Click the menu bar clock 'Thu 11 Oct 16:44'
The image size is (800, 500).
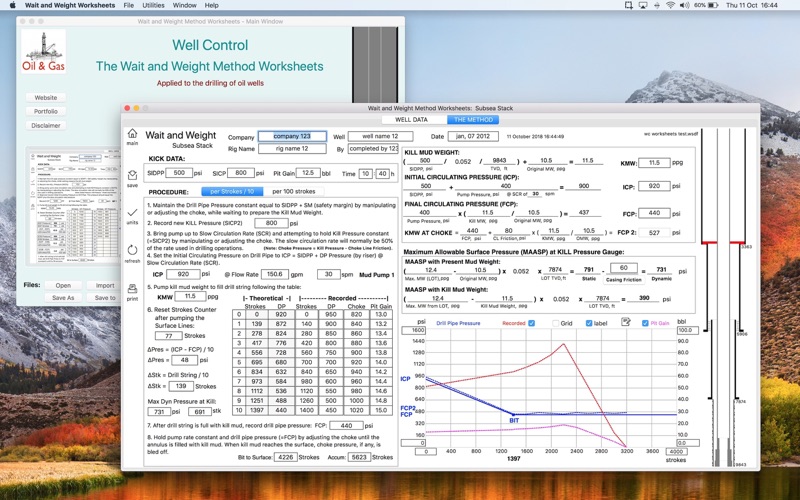[x=752, y=5]
